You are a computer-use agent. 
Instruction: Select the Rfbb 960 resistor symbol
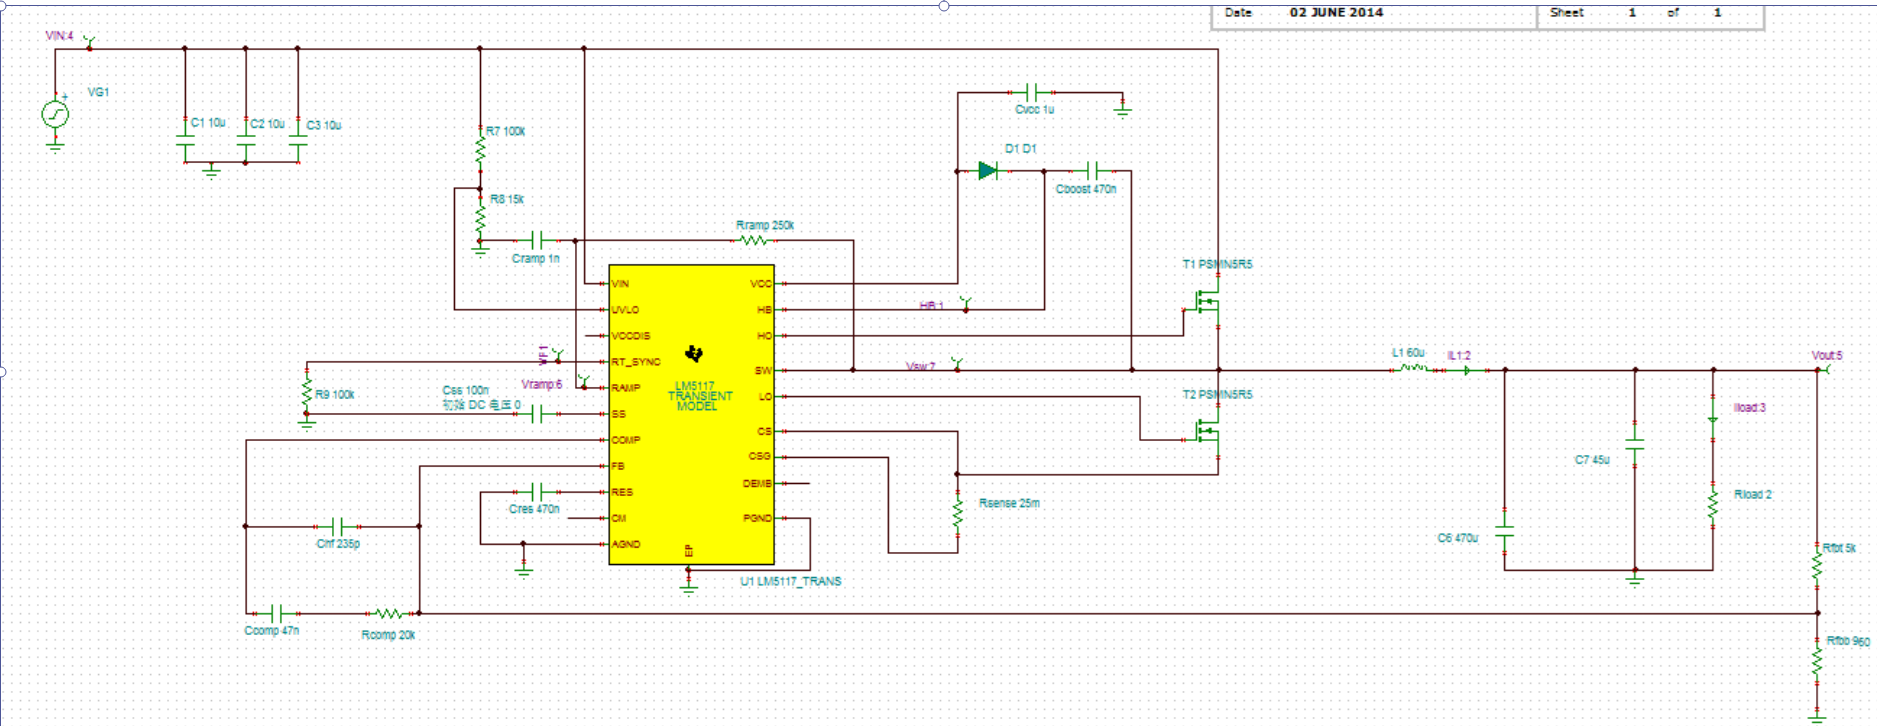coord(1818,661)
